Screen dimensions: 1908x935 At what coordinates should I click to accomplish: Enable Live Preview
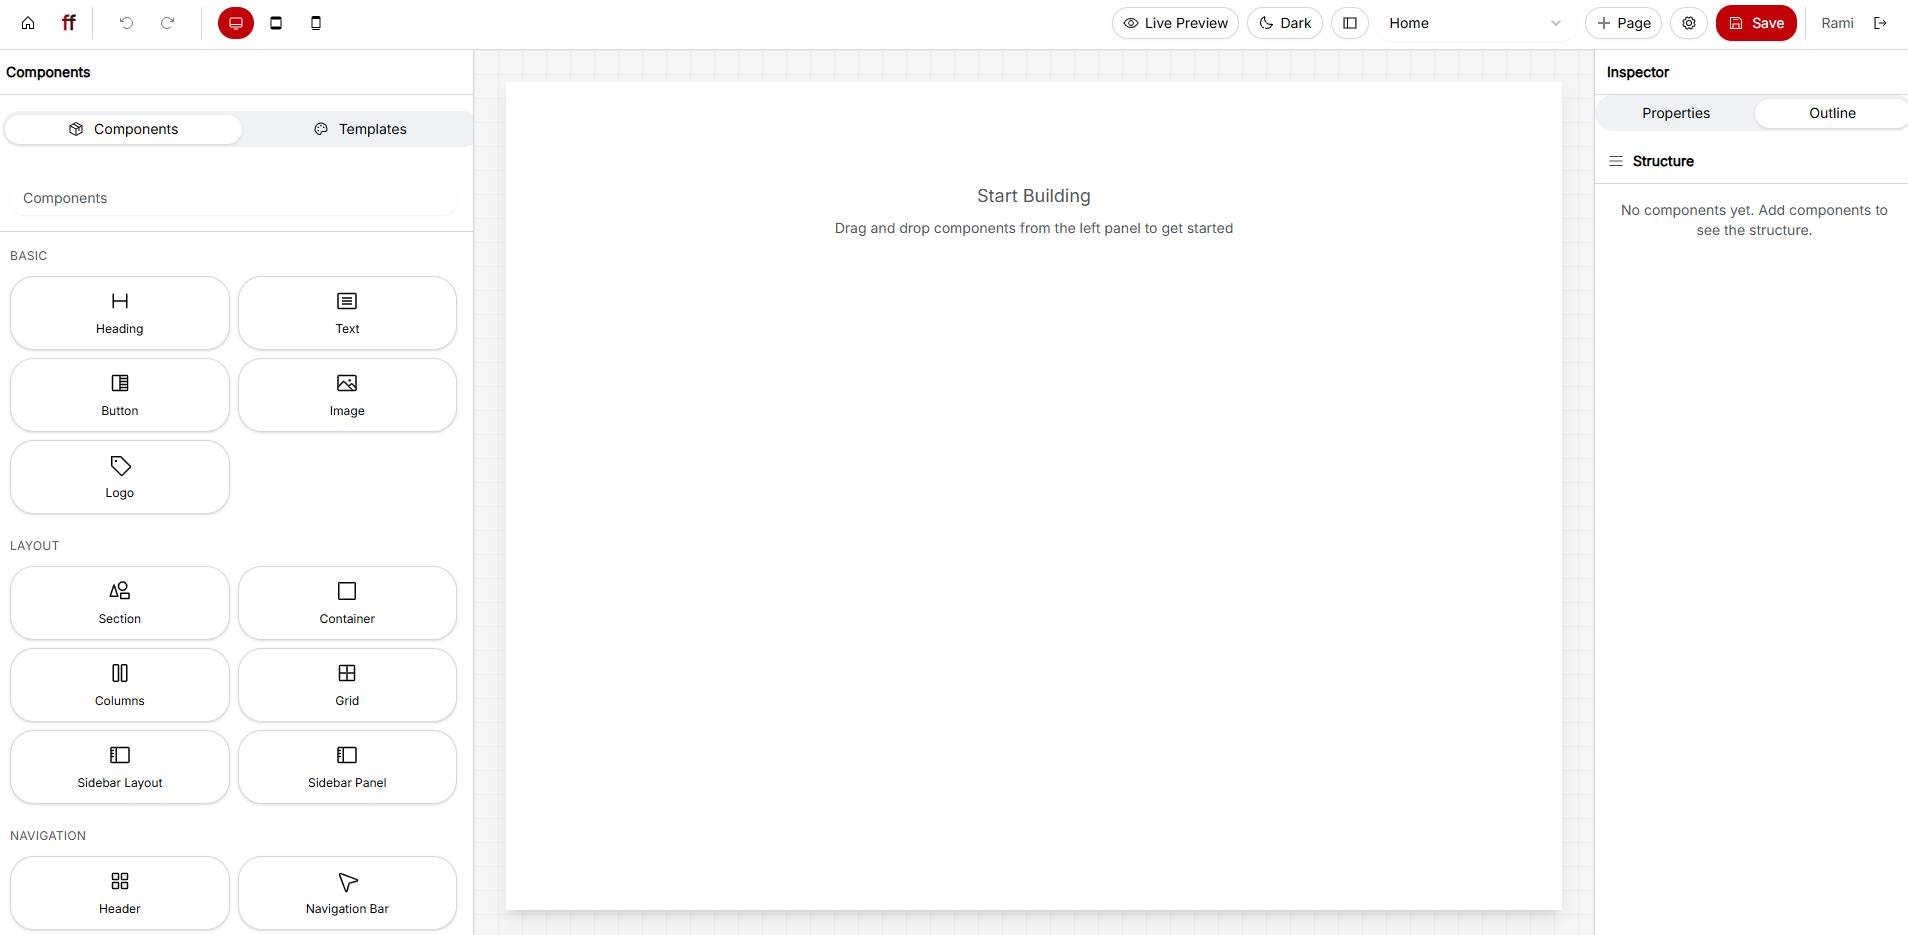(x=1175, y=22)
